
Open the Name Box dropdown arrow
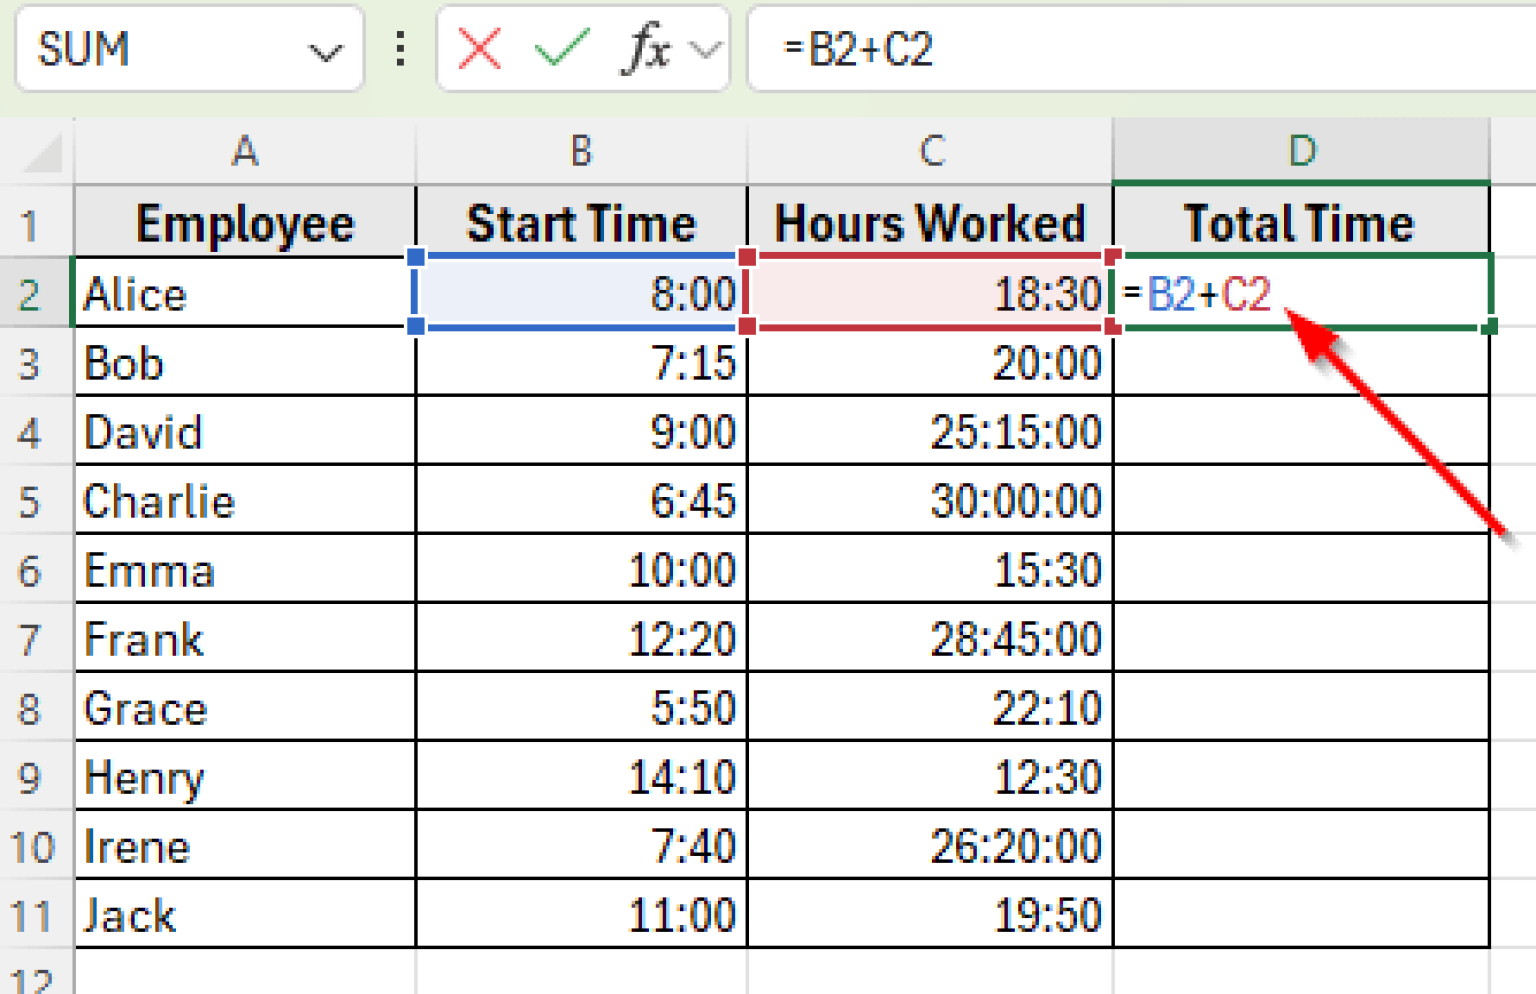pos(326,50)
